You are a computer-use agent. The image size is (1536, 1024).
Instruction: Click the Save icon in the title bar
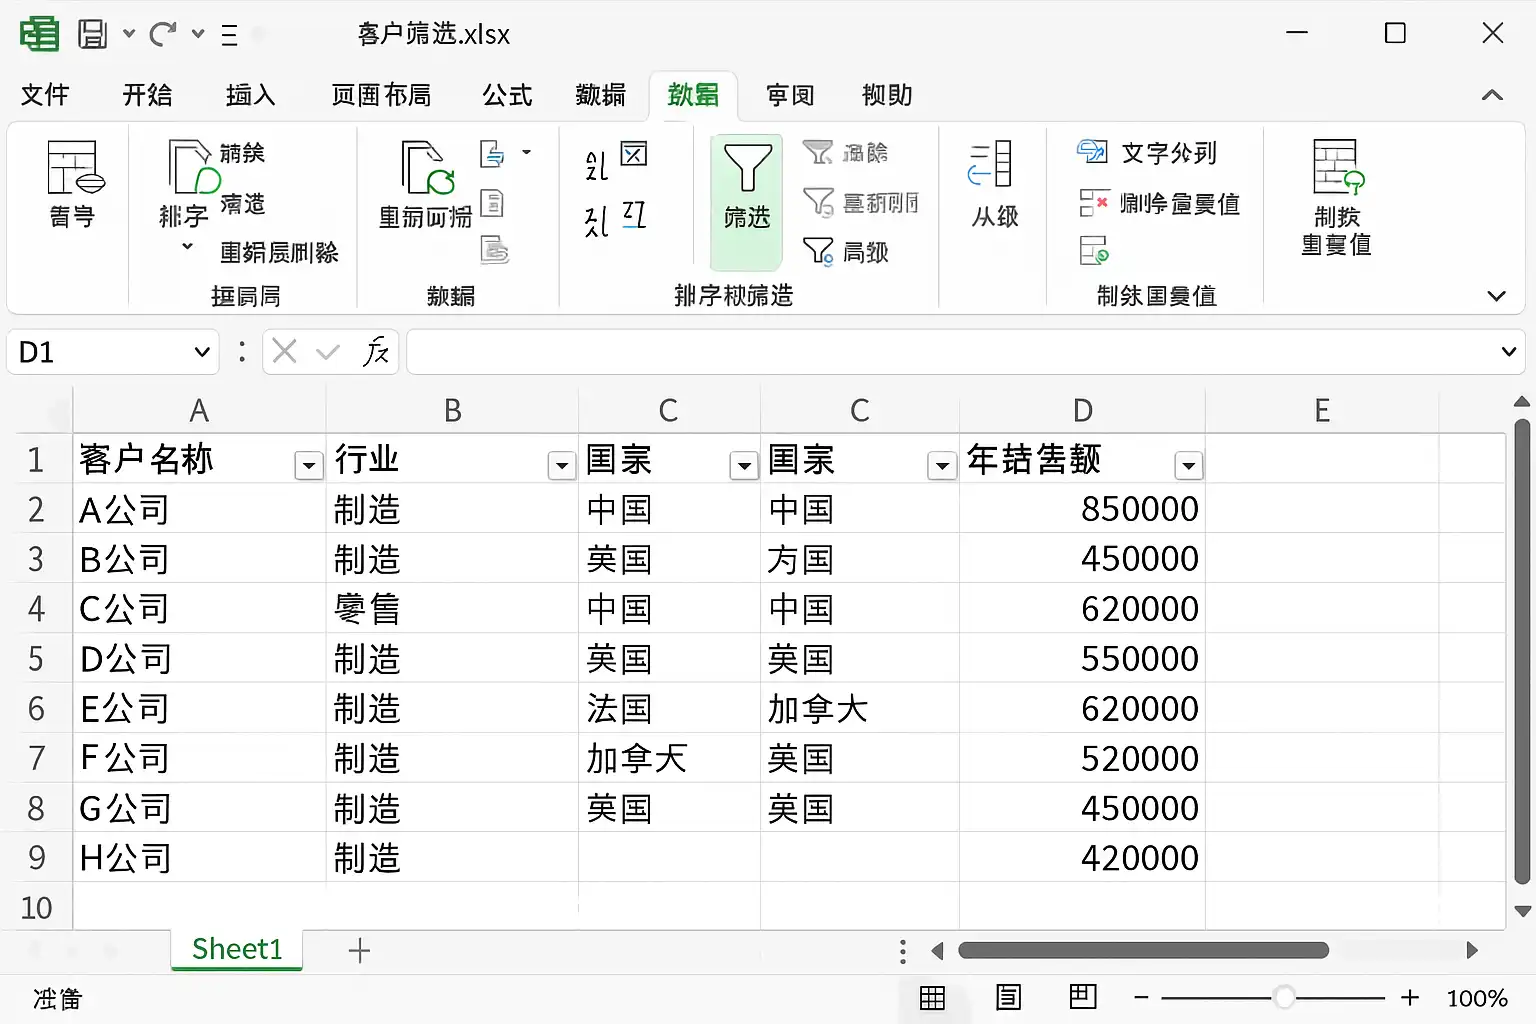[93, 34]
